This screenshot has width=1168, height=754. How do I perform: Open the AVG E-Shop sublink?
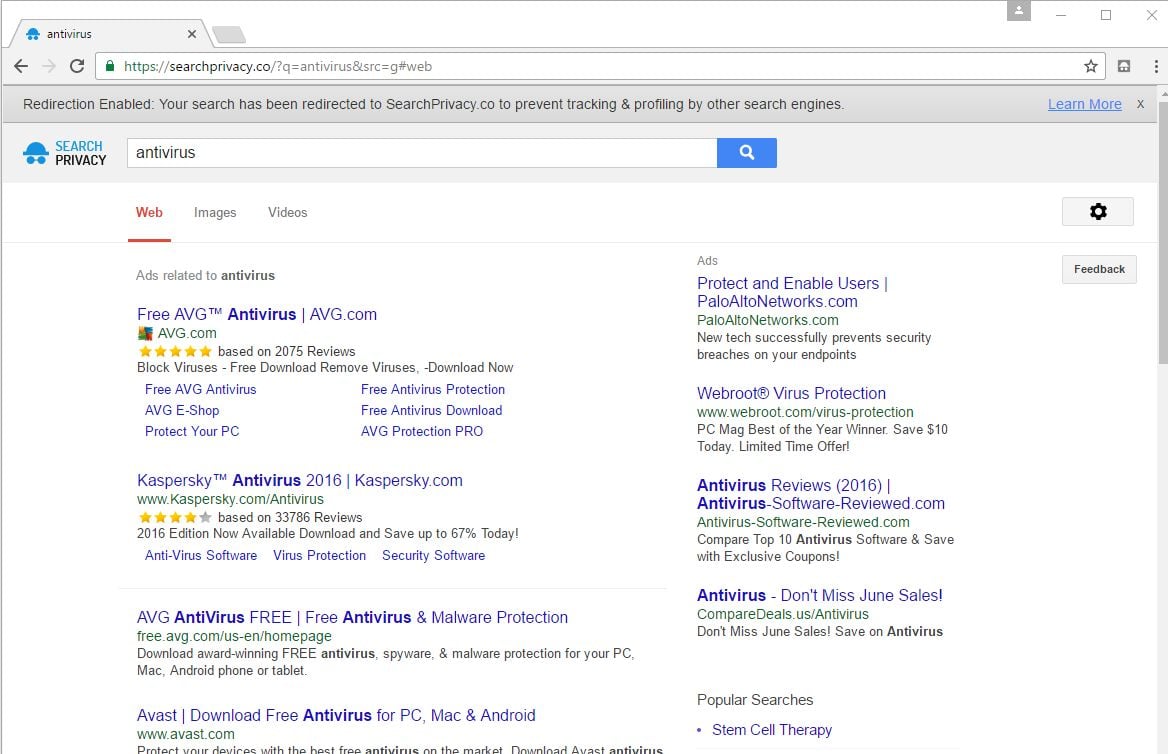point(182,410)
